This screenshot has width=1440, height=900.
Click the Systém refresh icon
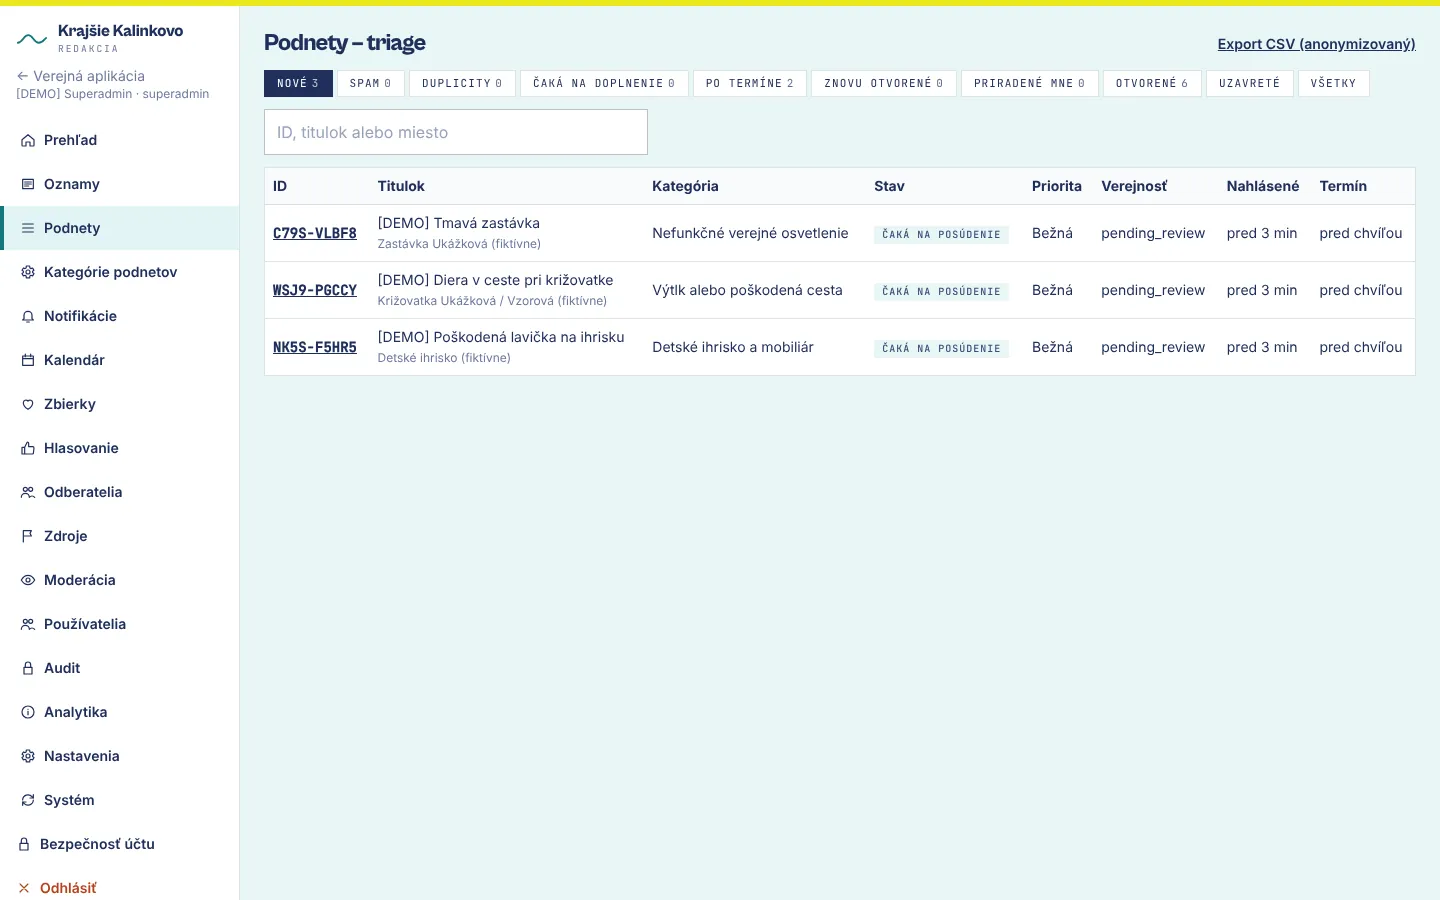coord(28,800)
